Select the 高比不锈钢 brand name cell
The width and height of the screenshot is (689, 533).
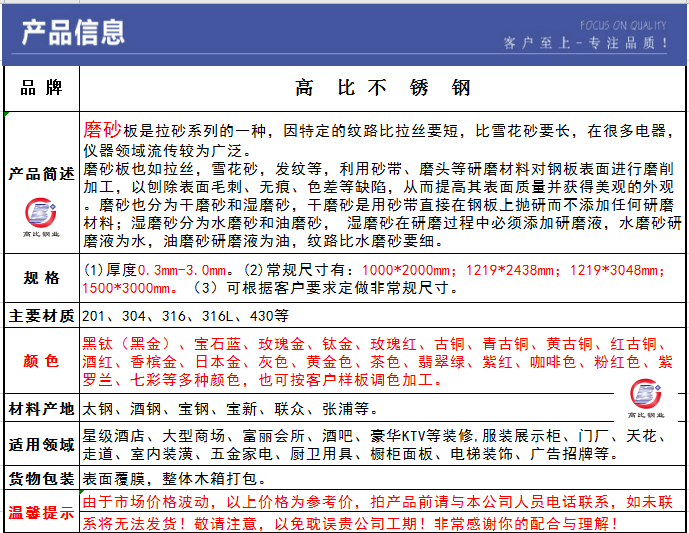point(382,88)
